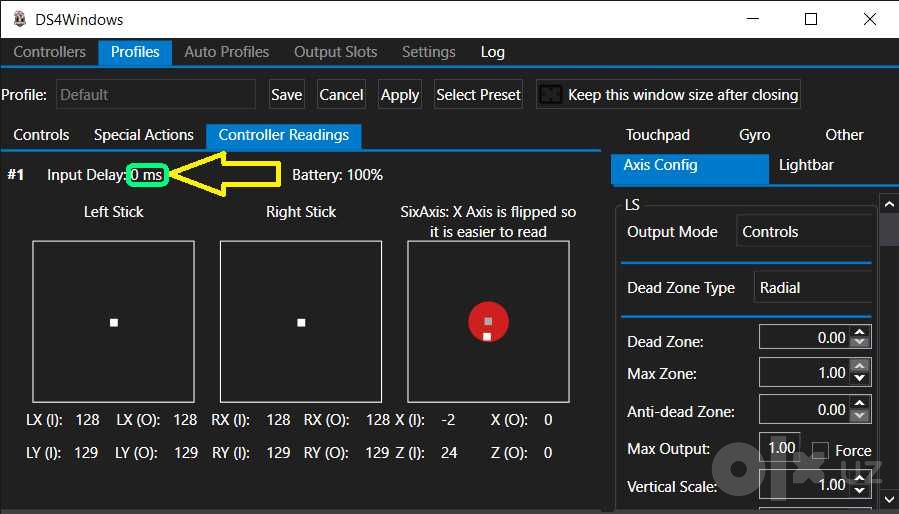Go to the Output Slots tab
Screen dimensions: 899x514
click(x=335, y=52)
